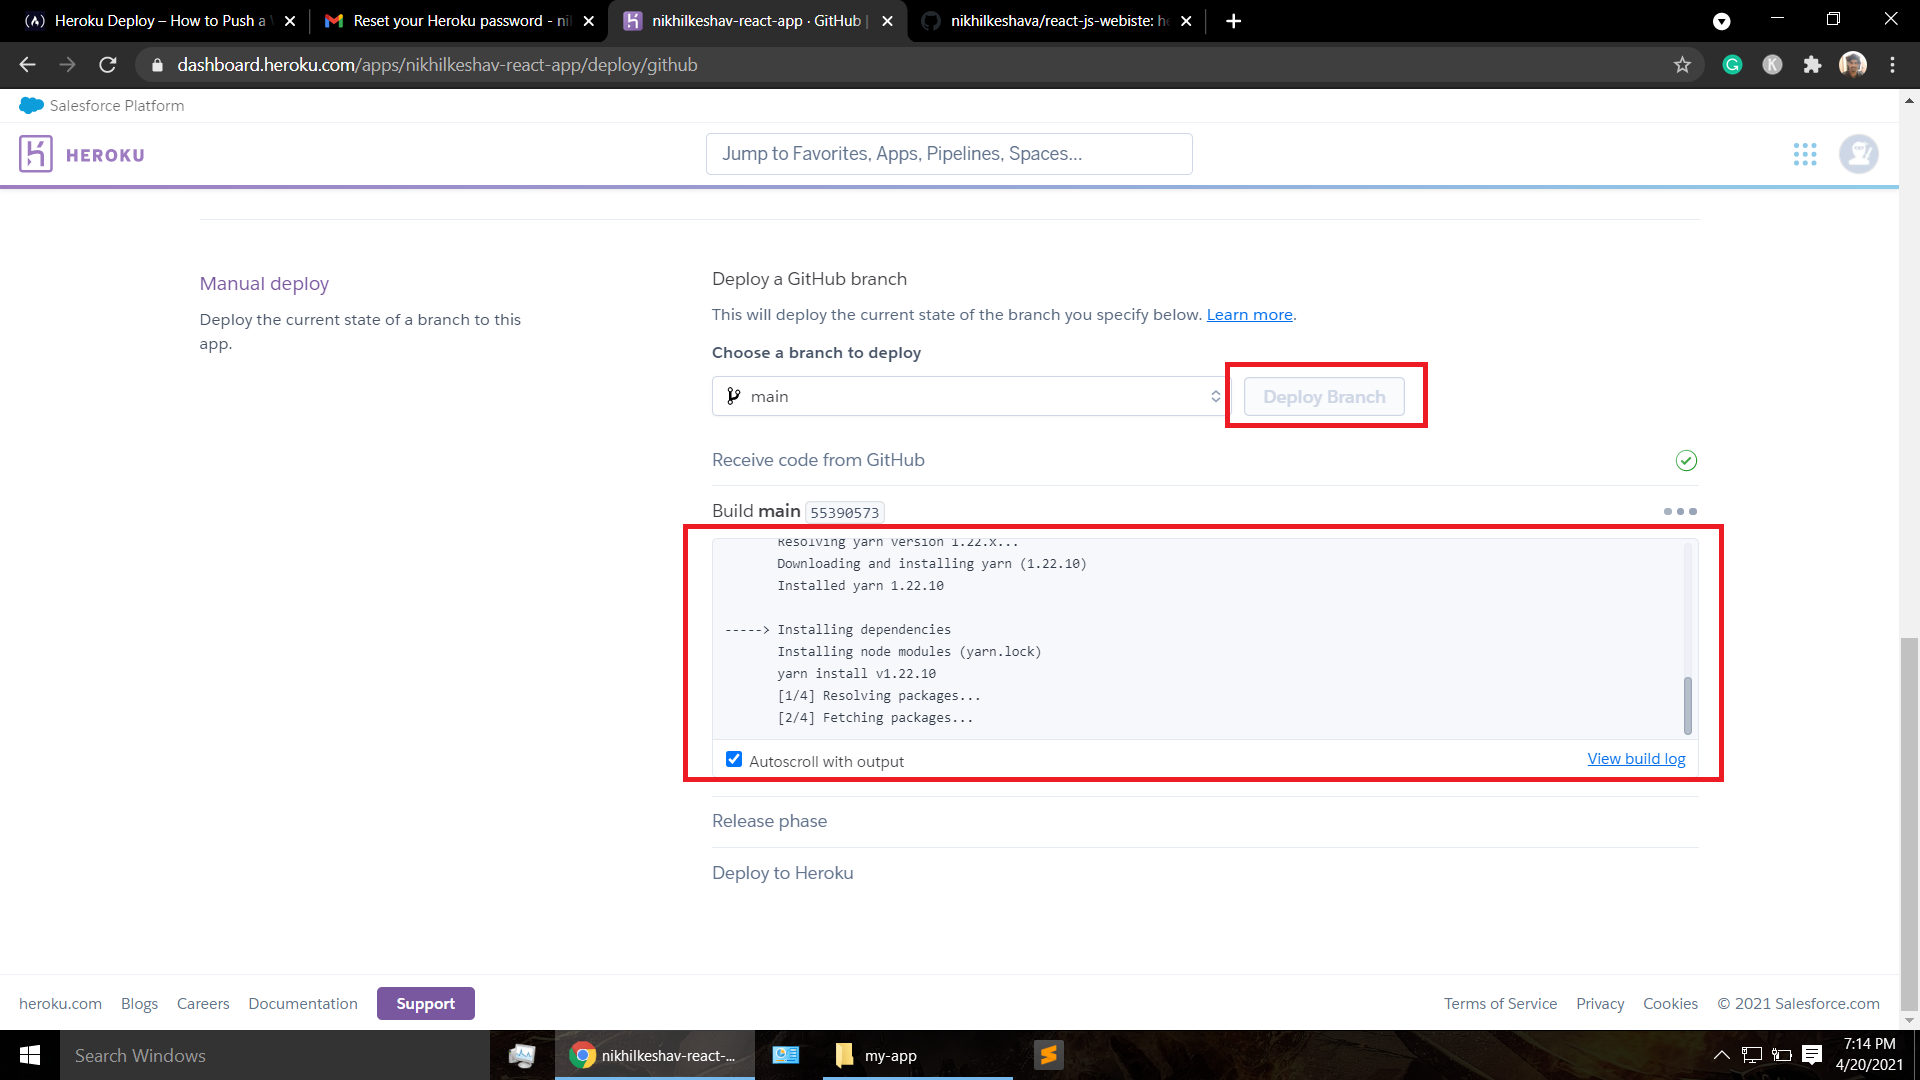Open Documentation footer link
The height and width of the screenshot is (1080, 1920).
point(303,1003)
